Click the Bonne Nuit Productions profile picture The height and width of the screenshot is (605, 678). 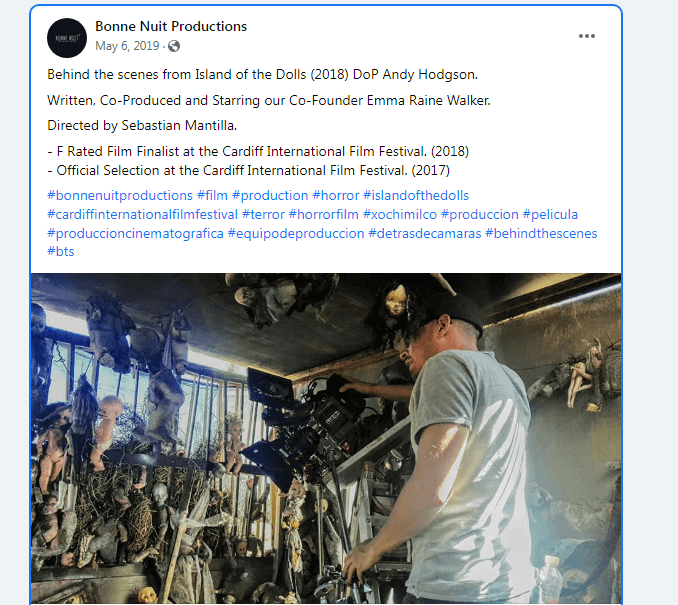[67, 38]
